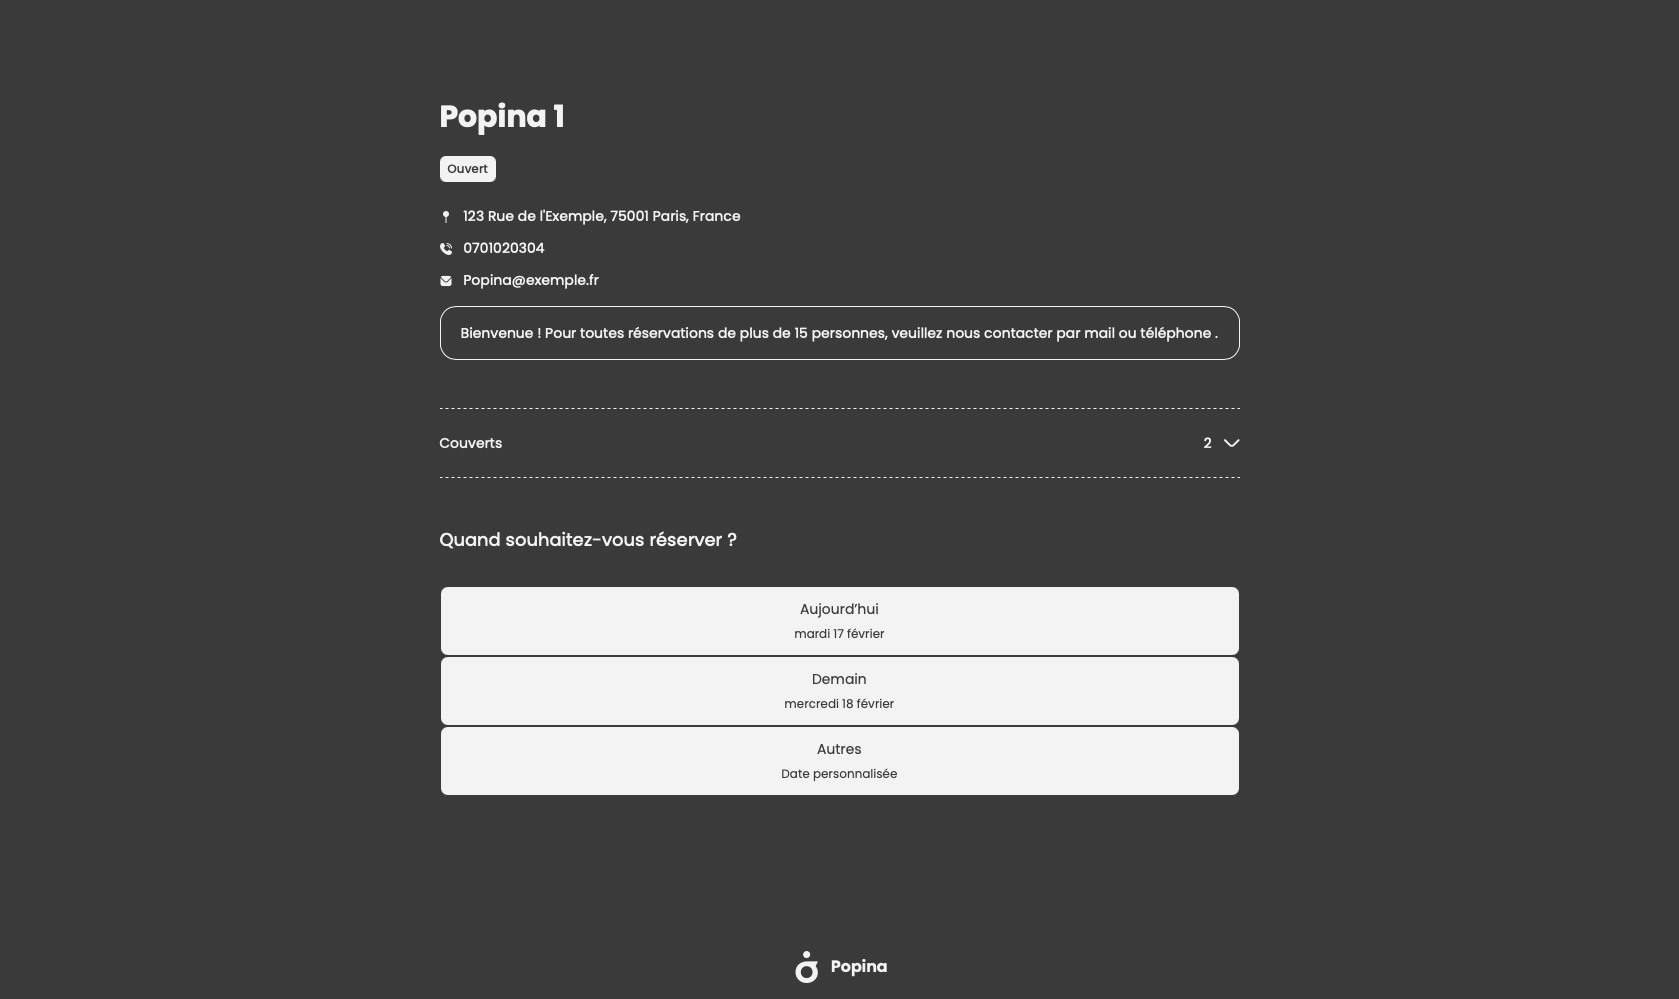Click the location pin icon

coord(446,217)
